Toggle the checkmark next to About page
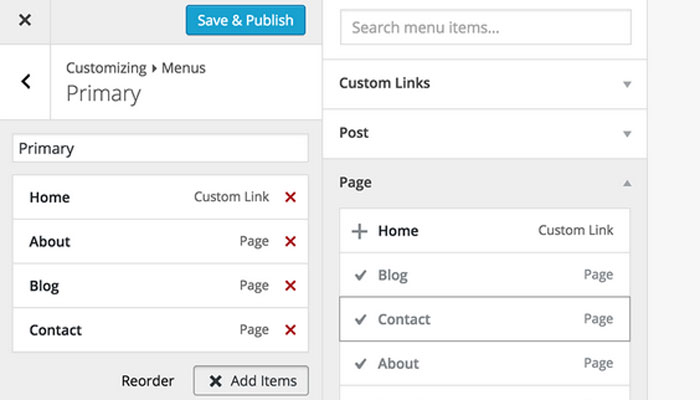Screen dimensions: 700x400 coord(360,364)
